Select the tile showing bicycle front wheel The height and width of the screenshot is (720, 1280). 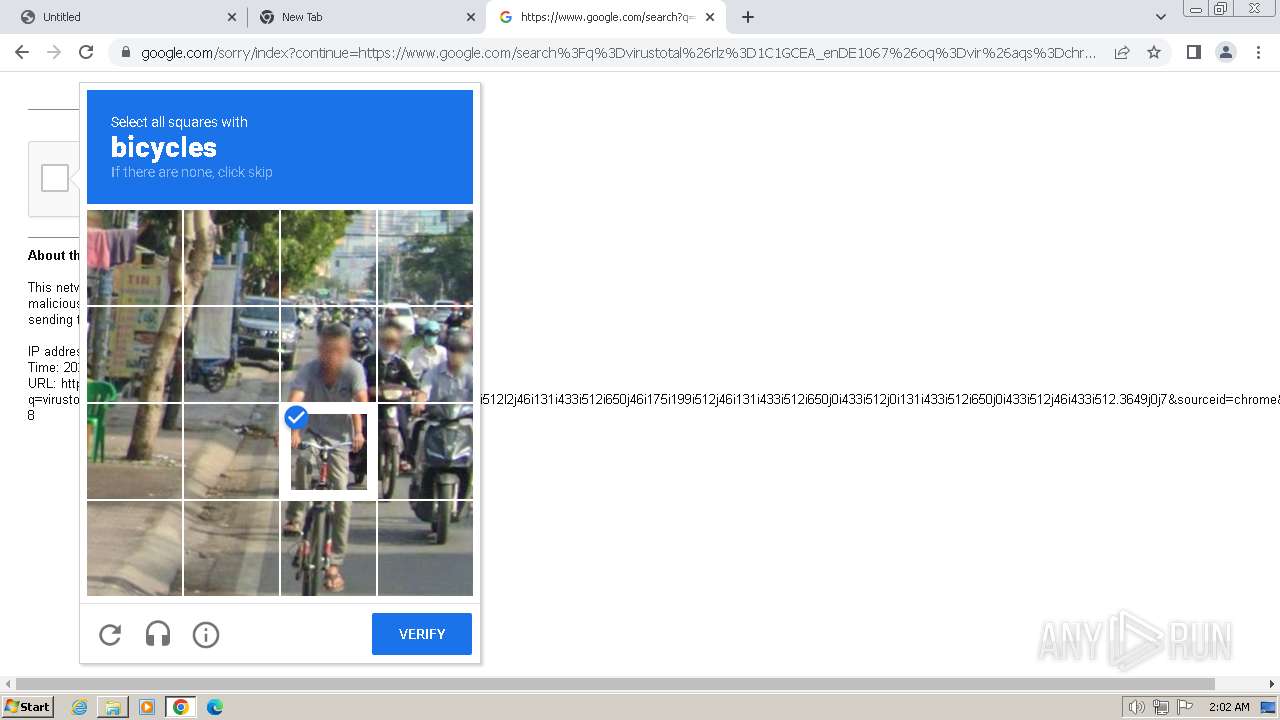328,548
